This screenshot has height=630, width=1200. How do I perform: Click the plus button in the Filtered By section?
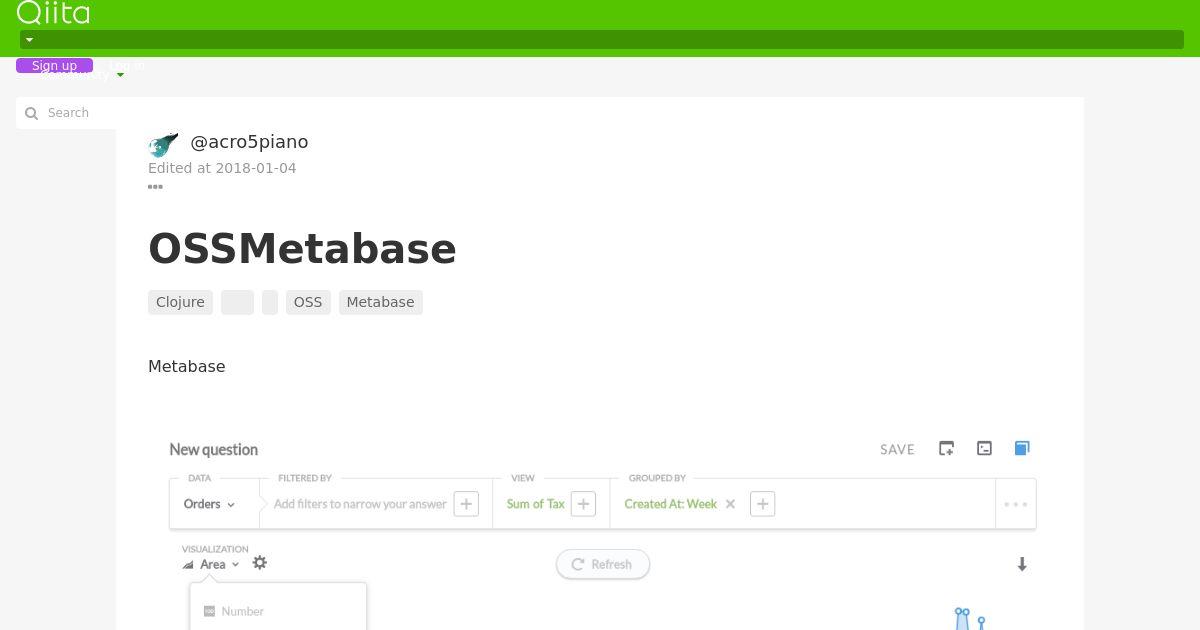466,504
